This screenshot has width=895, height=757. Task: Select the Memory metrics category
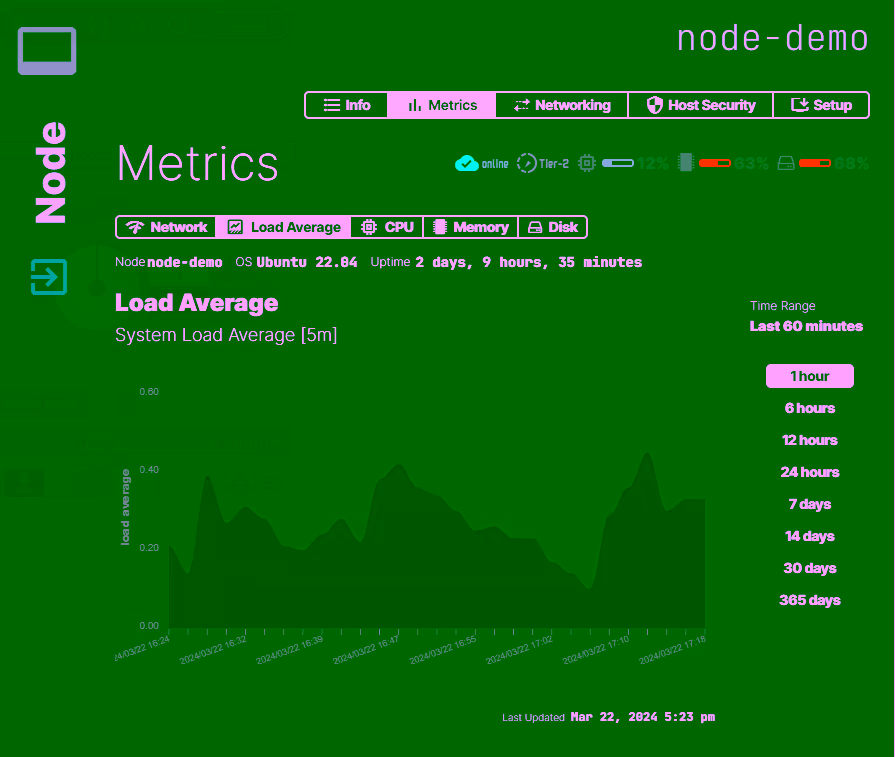[x=470, y=227]
